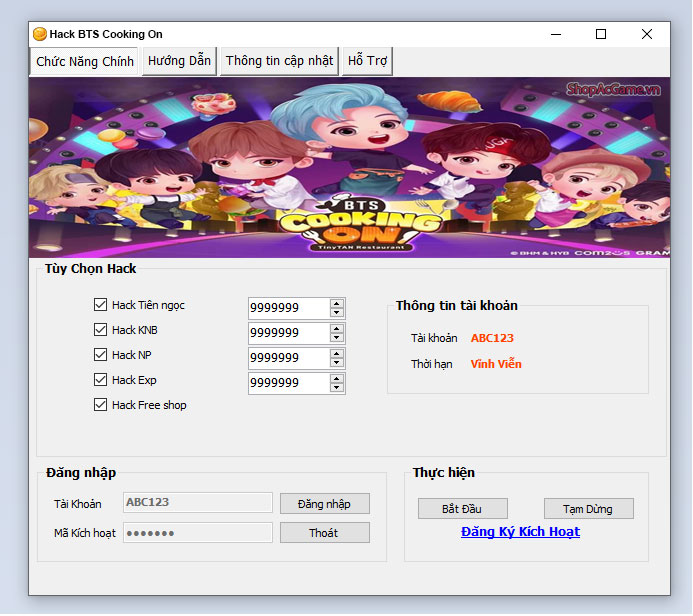
Task: Decrease the Hack Exp value with down arrow
Action: [x=337, y=388]
